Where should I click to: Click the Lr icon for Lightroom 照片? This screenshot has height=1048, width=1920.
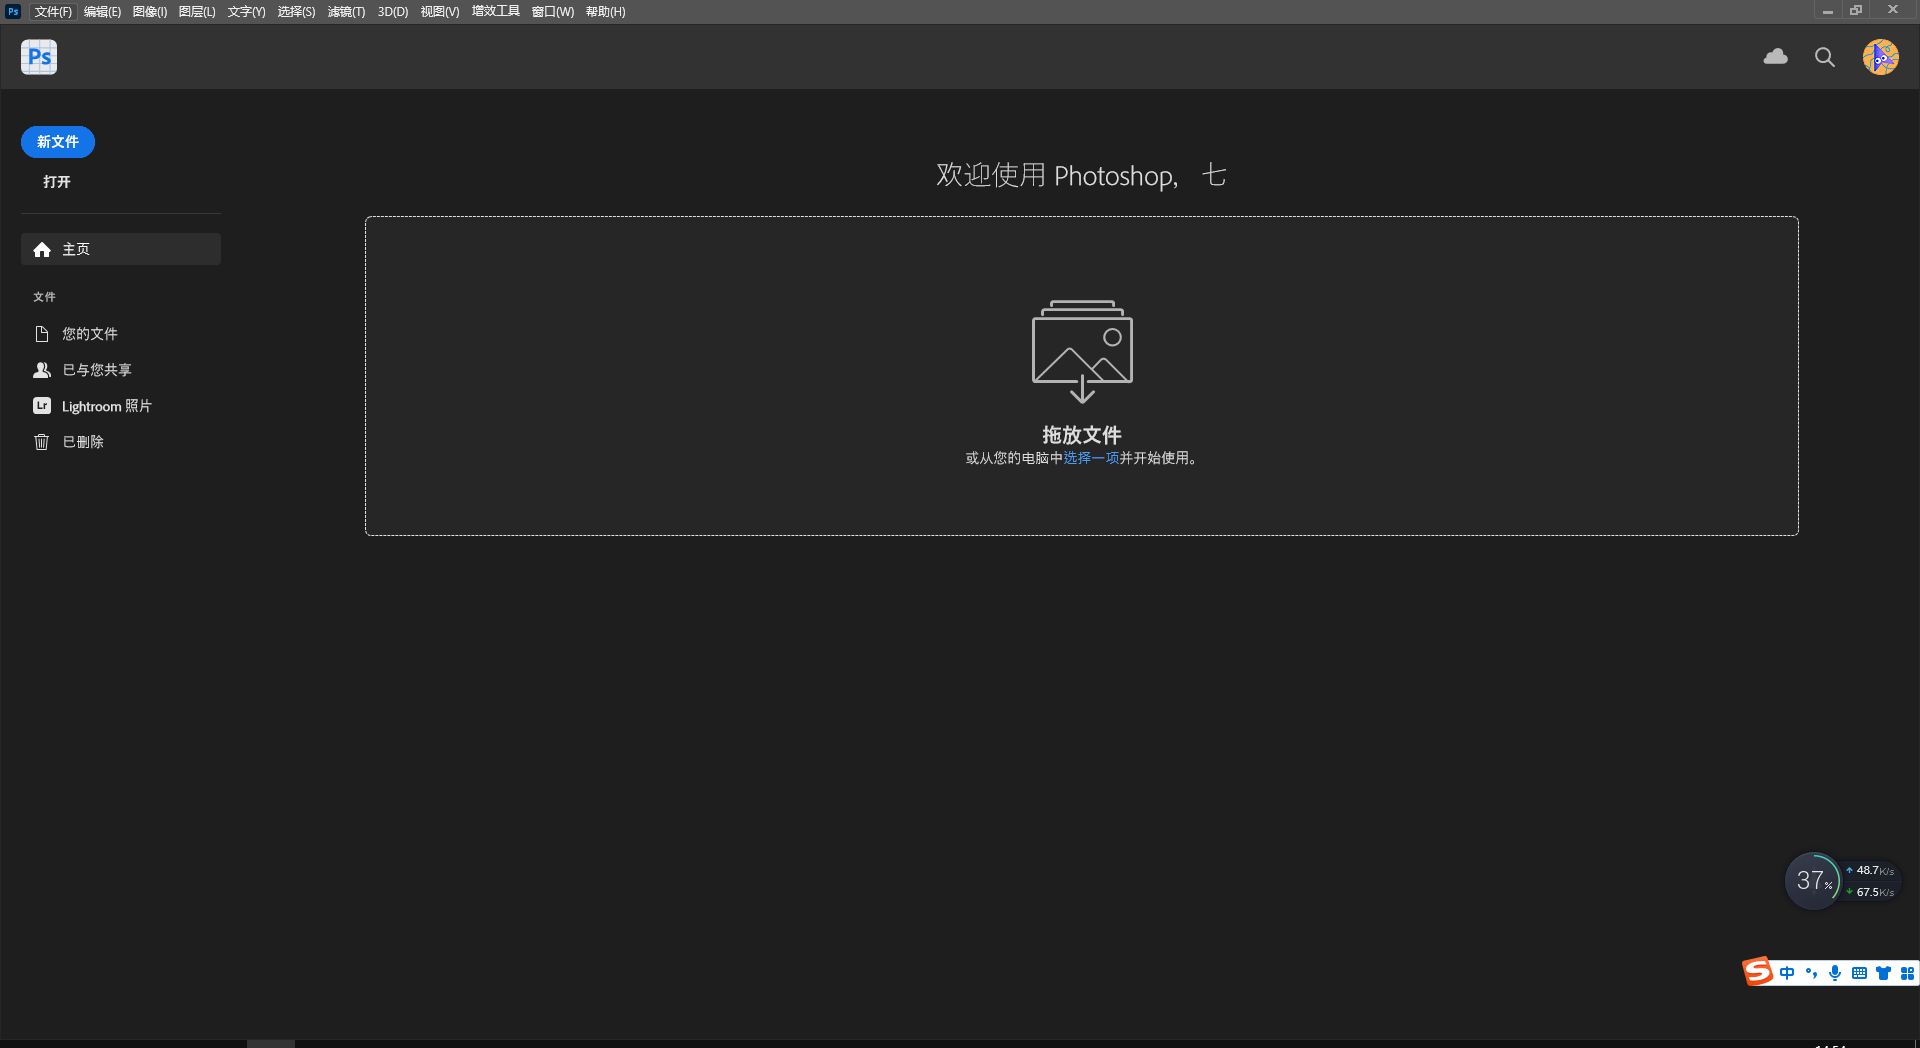42,406
